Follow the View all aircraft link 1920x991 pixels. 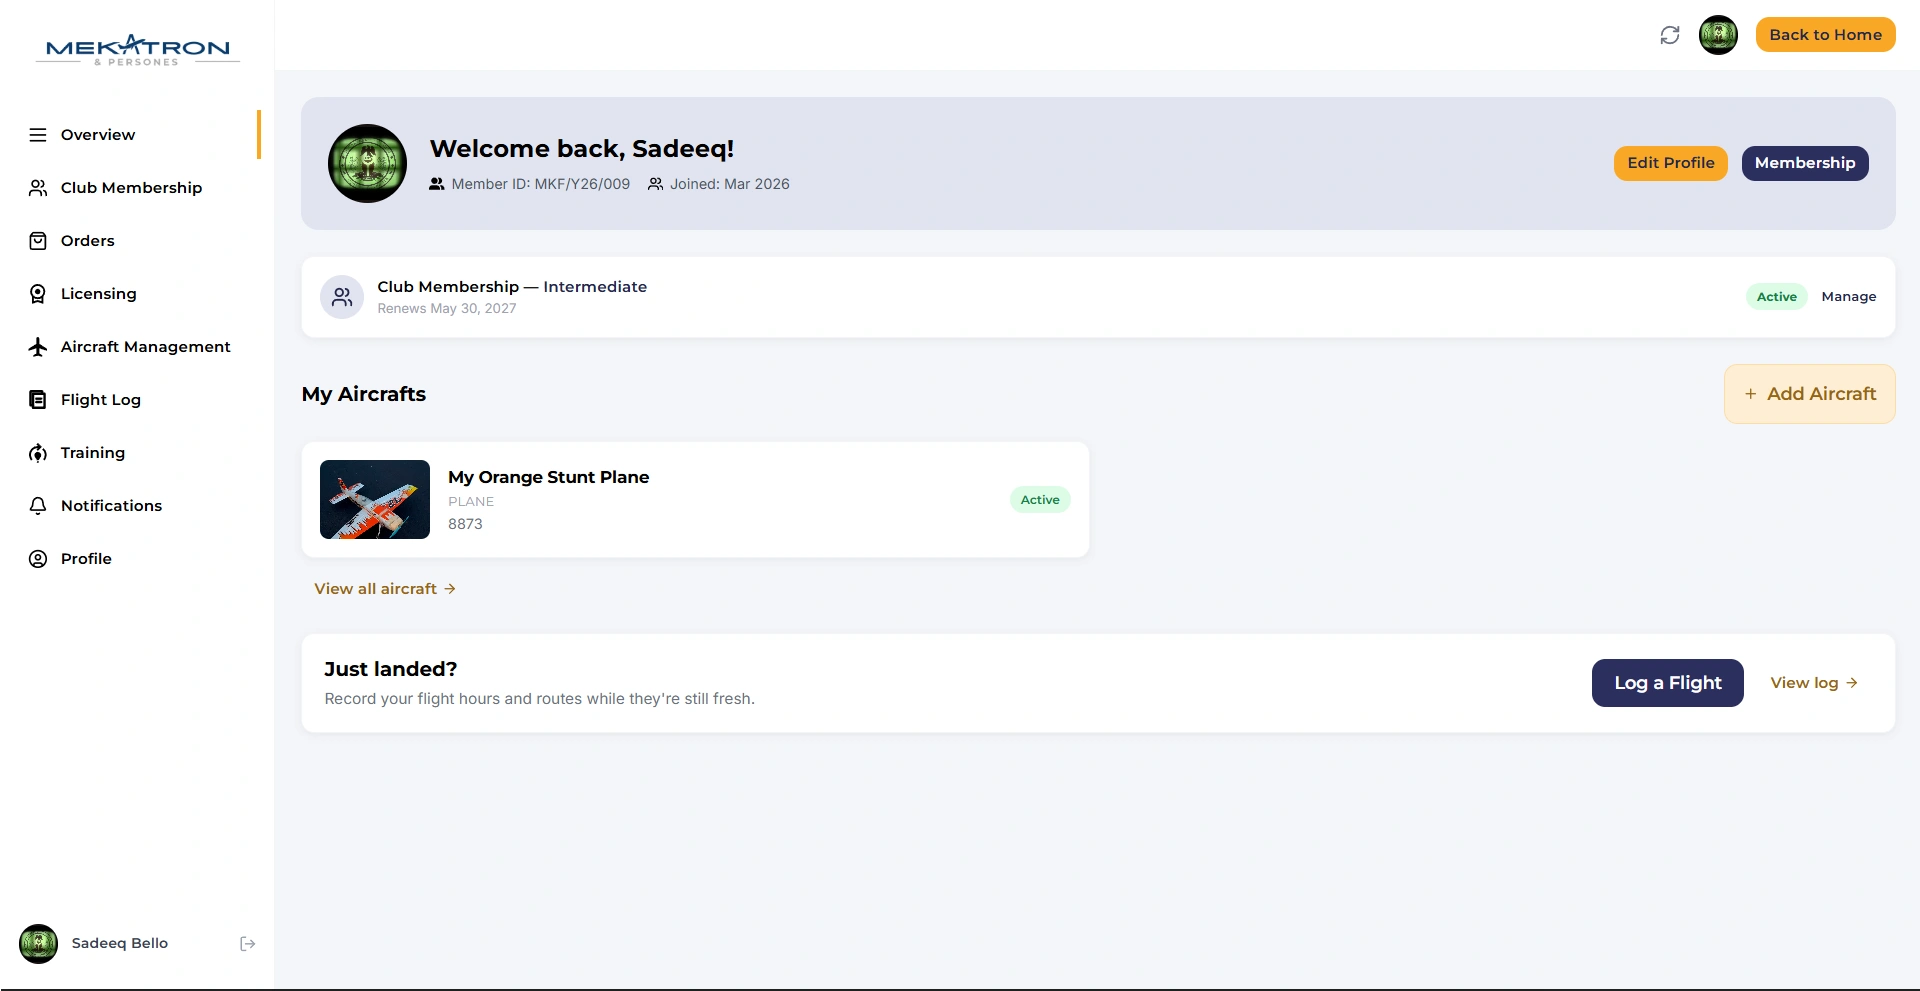(x=385, y=589)
